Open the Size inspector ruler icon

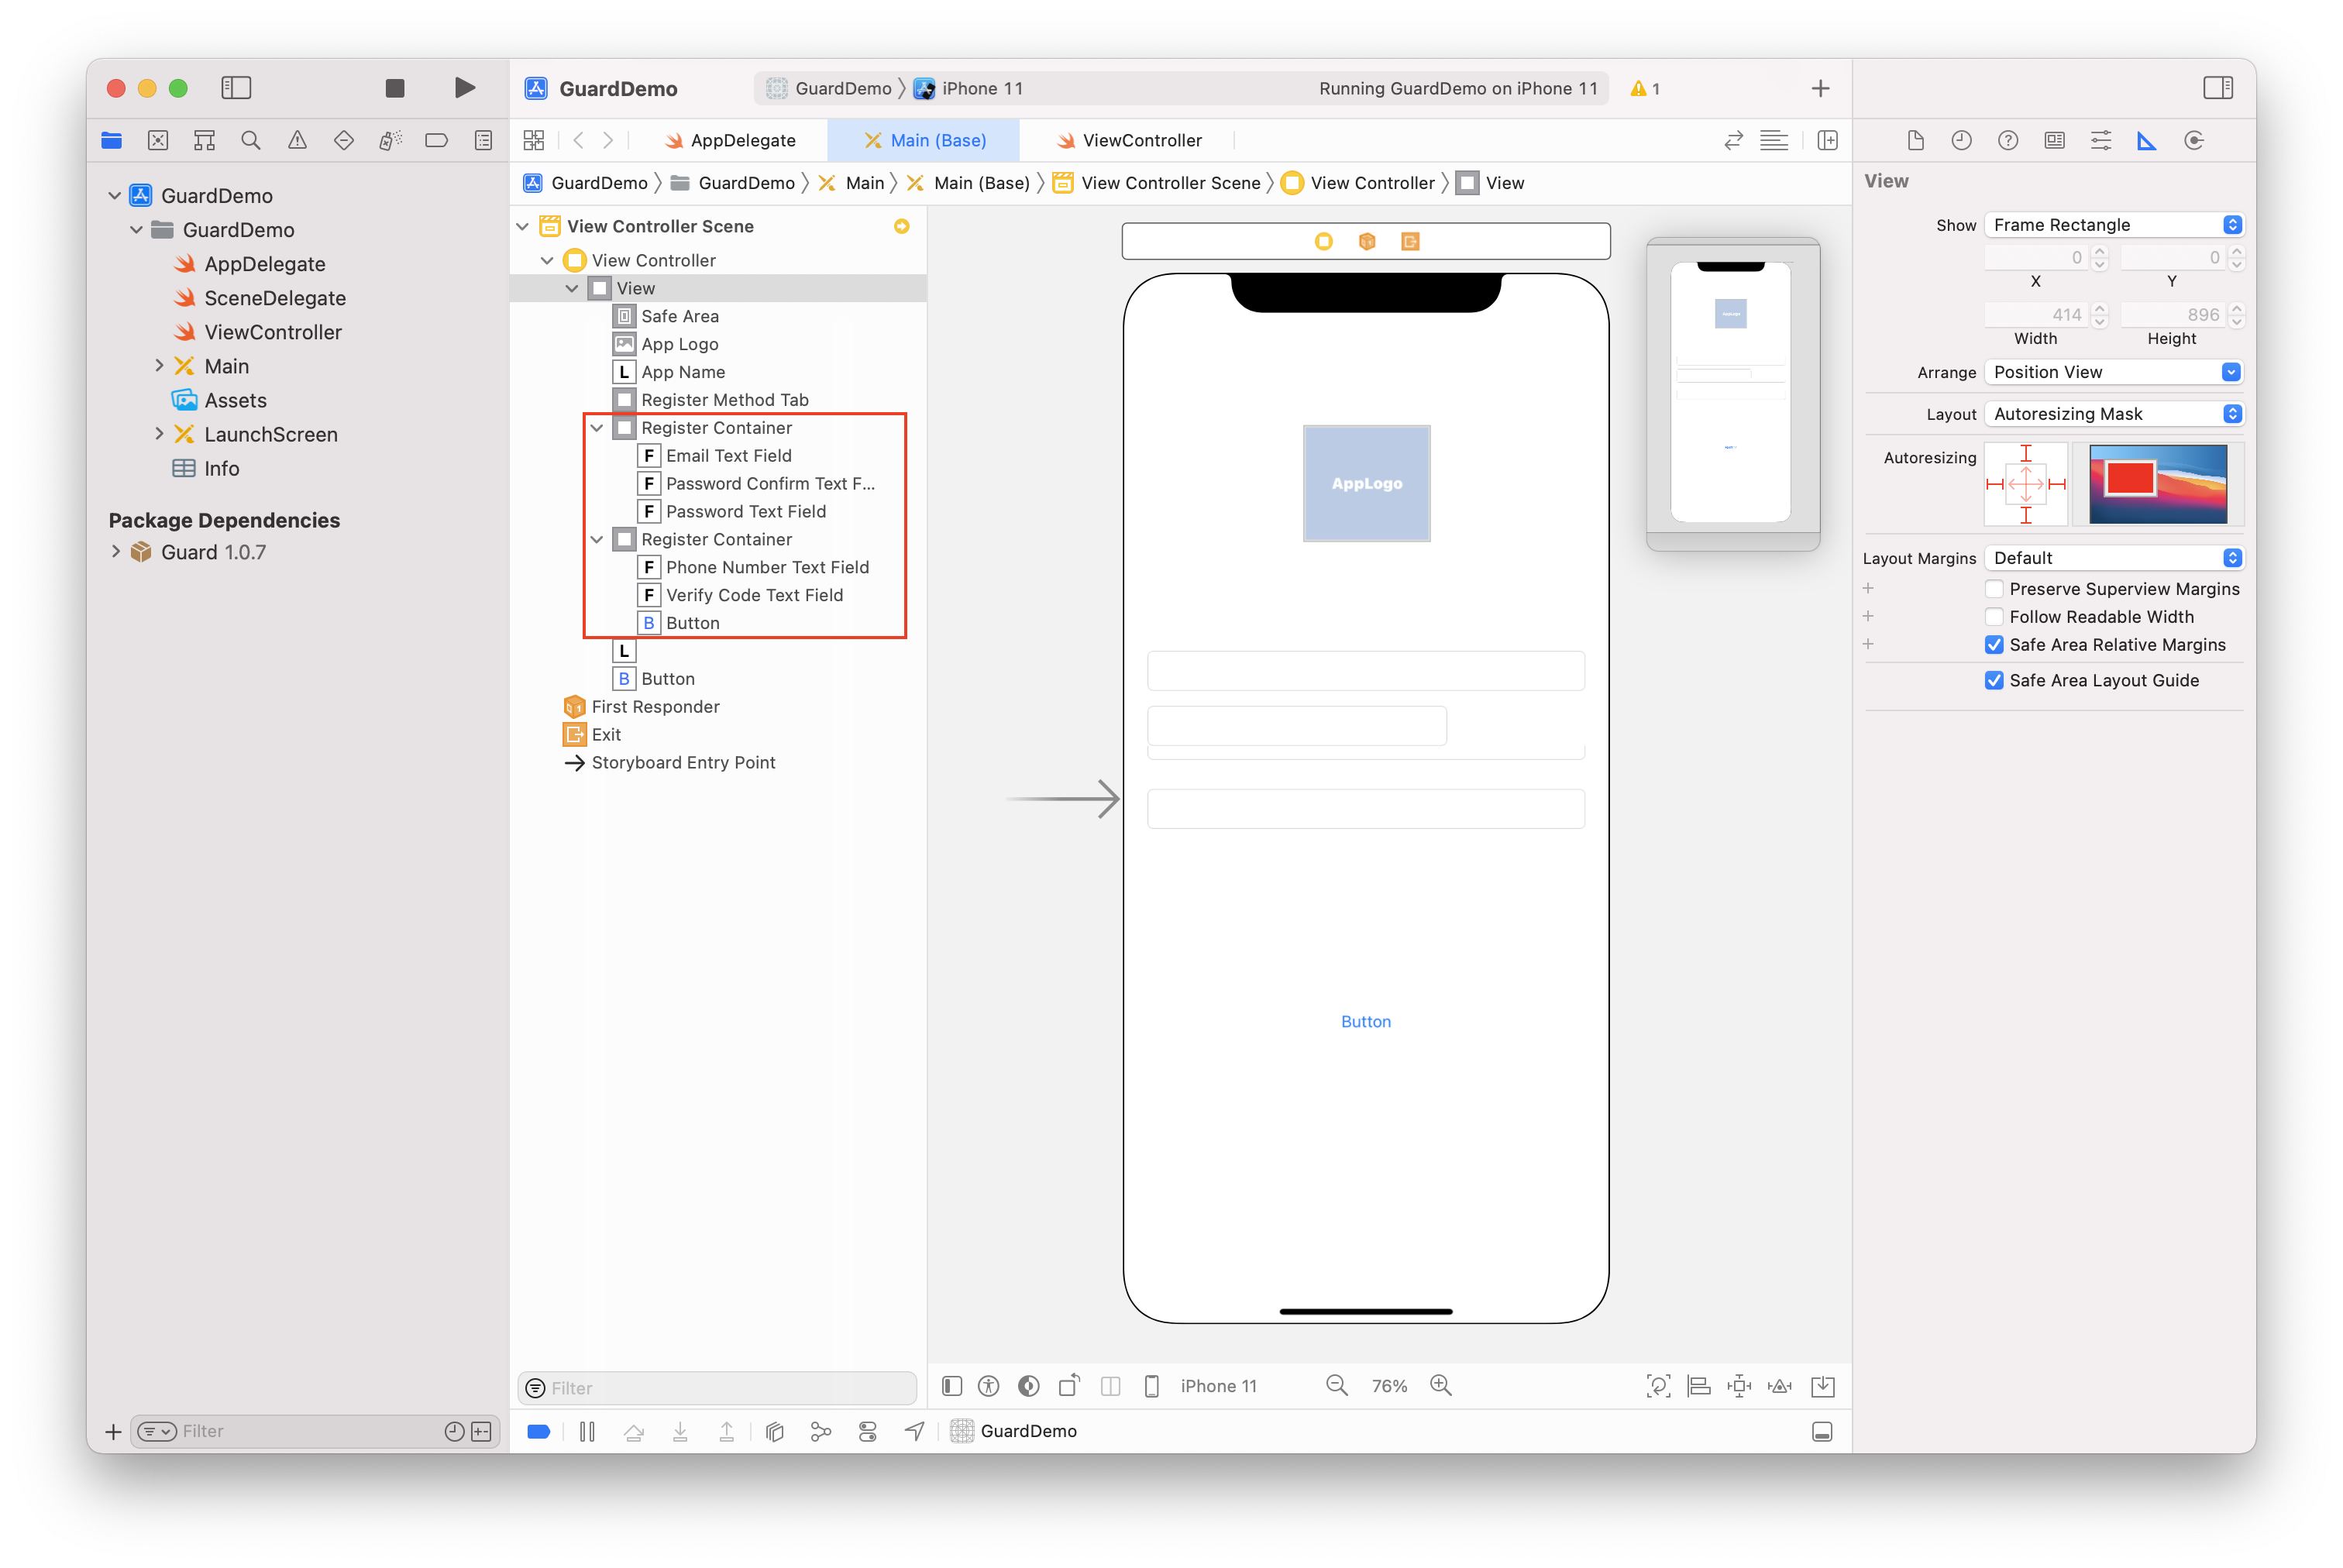click(x=2146, y=141)
